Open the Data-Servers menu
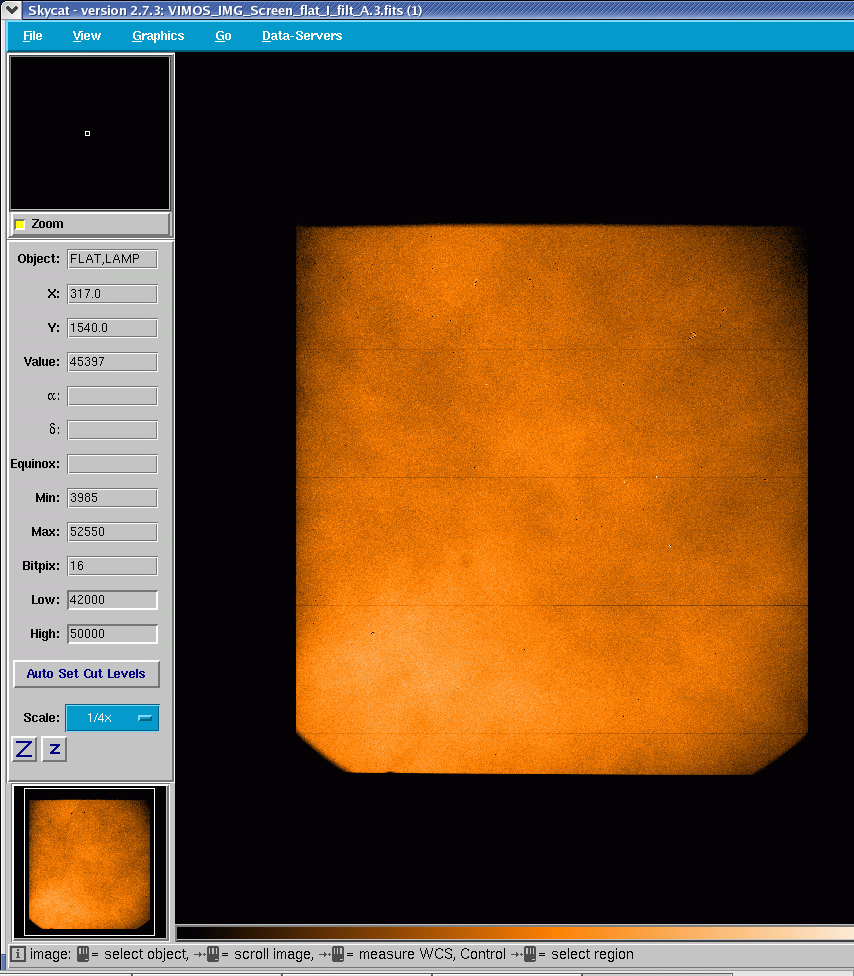The height and width of the screenshot is (976, 854). [x=302, y=36]
